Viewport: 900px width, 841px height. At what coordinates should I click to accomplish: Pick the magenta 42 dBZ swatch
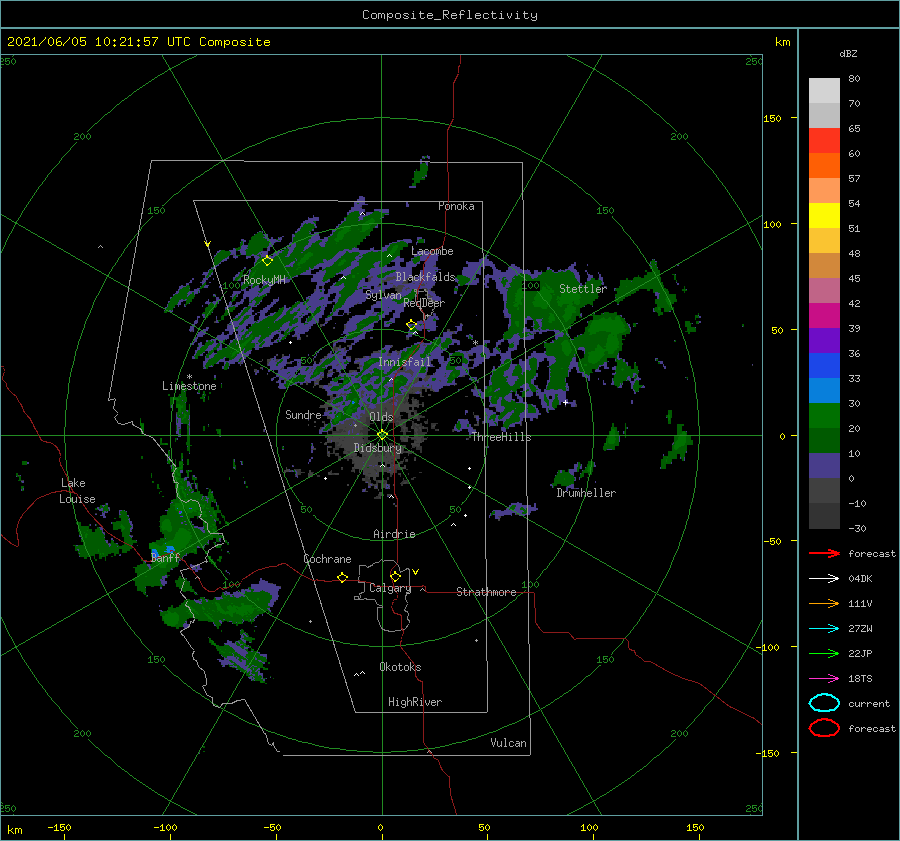pyautogui.click(x=824, y=315)
